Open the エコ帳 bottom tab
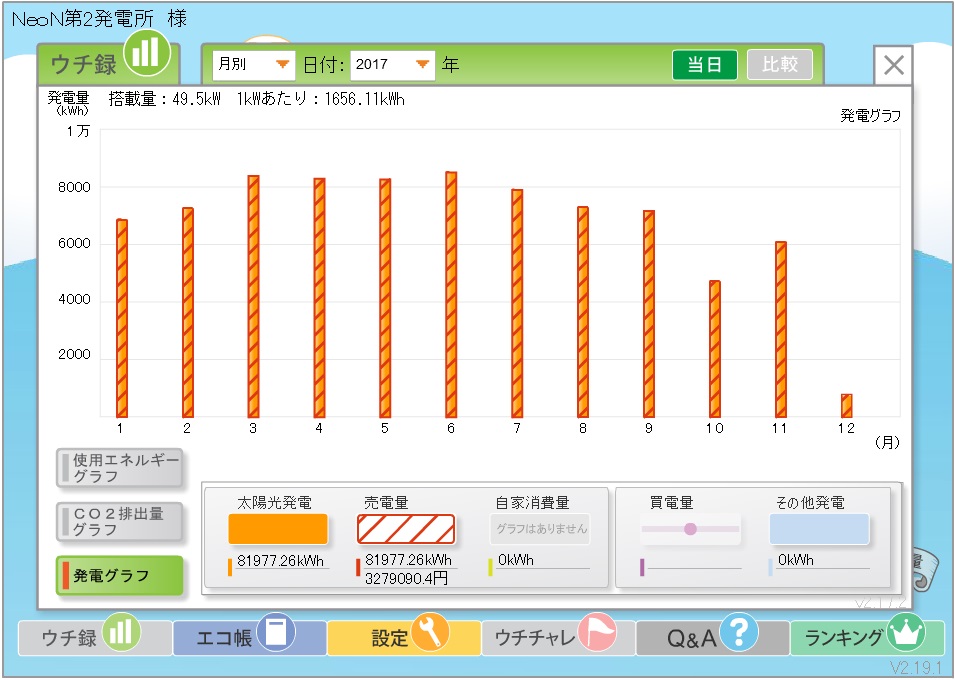Image resolution: width=955 pixels, height=680 pixels. (250, 638)
